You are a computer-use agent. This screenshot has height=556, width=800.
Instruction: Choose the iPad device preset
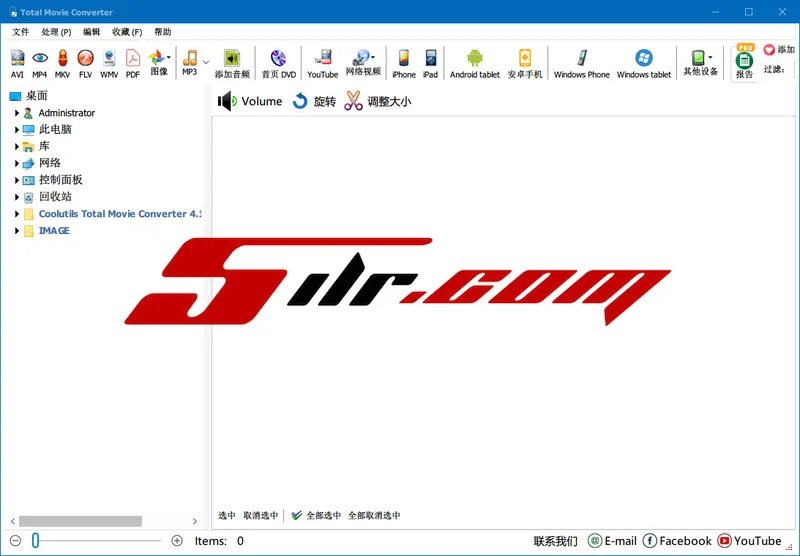pos(431,64)
